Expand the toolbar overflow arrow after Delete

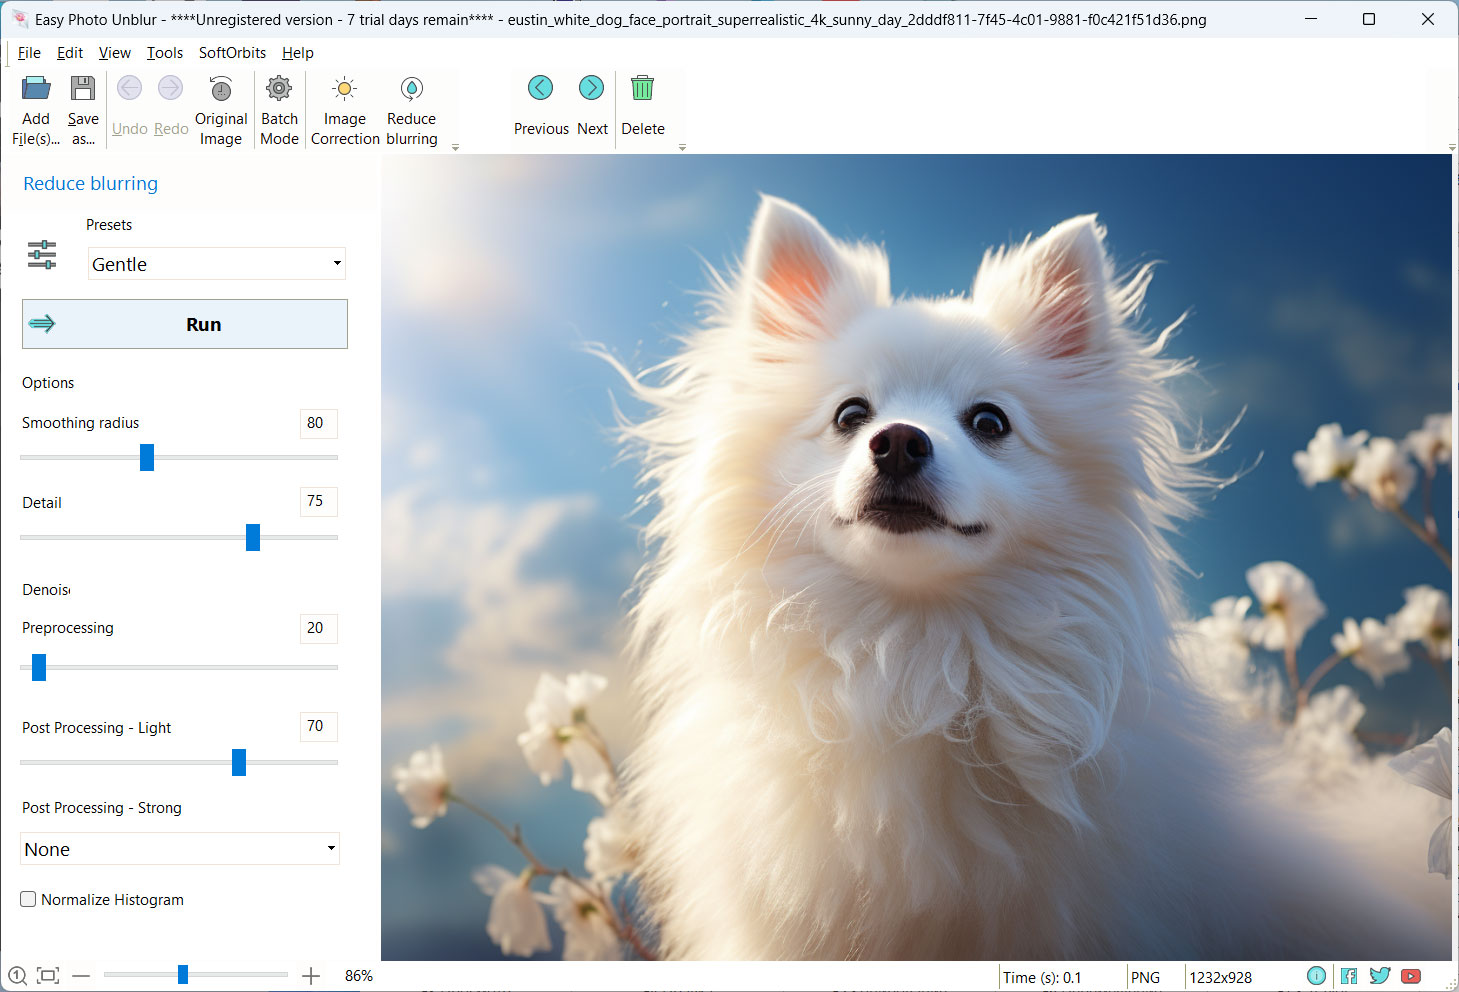[682, 147]
